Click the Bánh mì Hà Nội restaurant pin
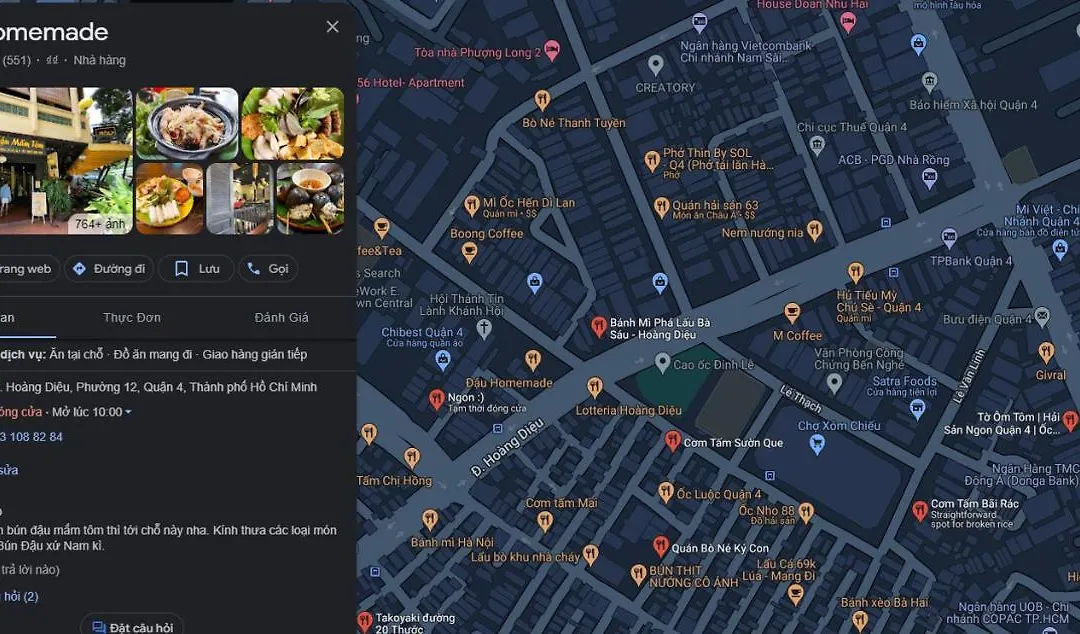The image size is (1080, 634). click(430, 520)
